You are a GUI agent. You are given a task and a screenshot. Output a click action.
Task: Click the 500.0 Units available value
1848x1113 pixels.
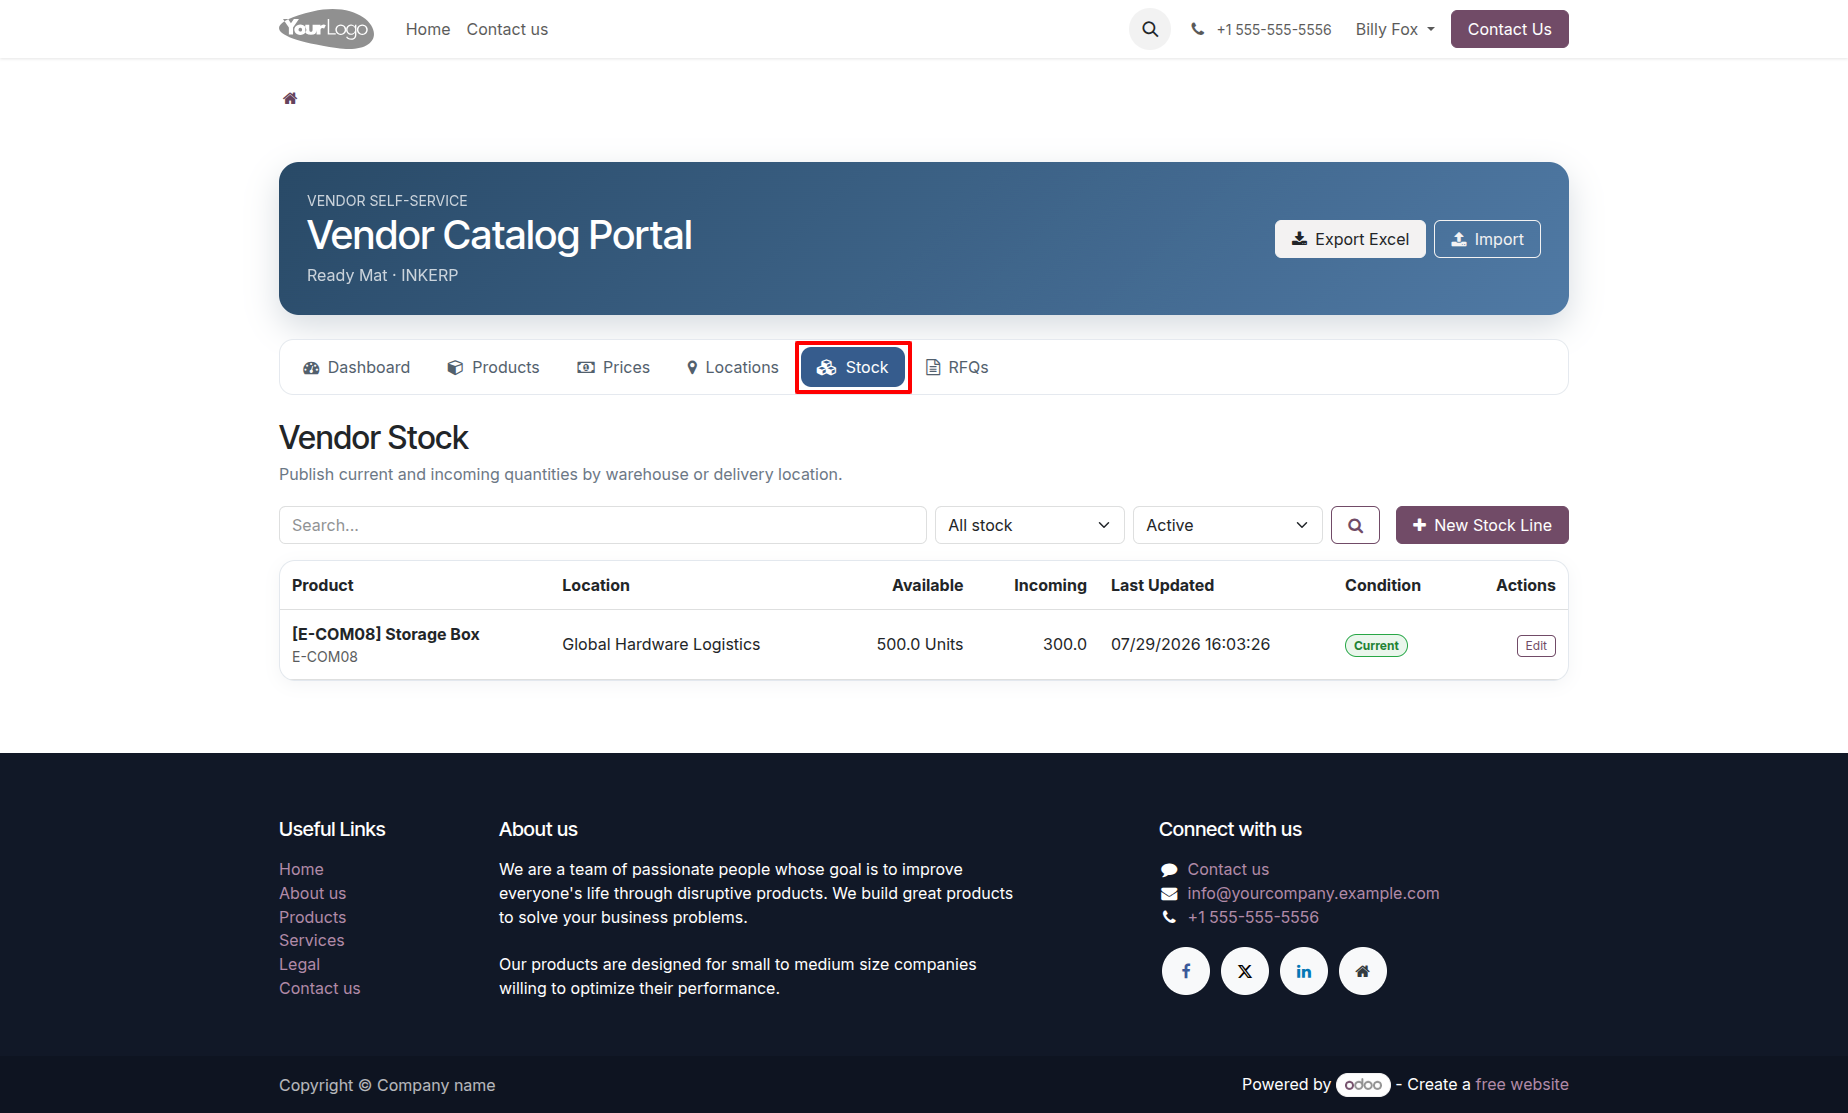pyautogui.click(x=920, y=644)
